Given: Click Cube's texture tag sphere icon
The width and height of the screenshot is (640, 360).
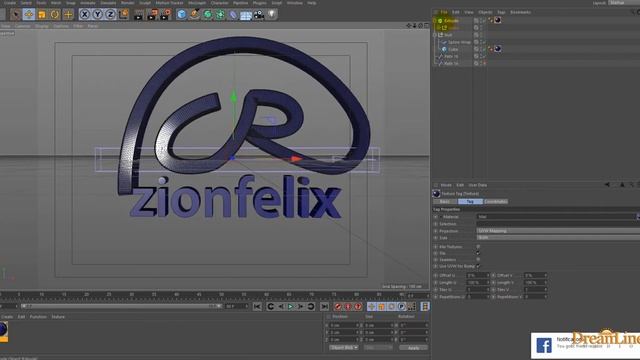Looking at the screenshot, I should (498, 49).
